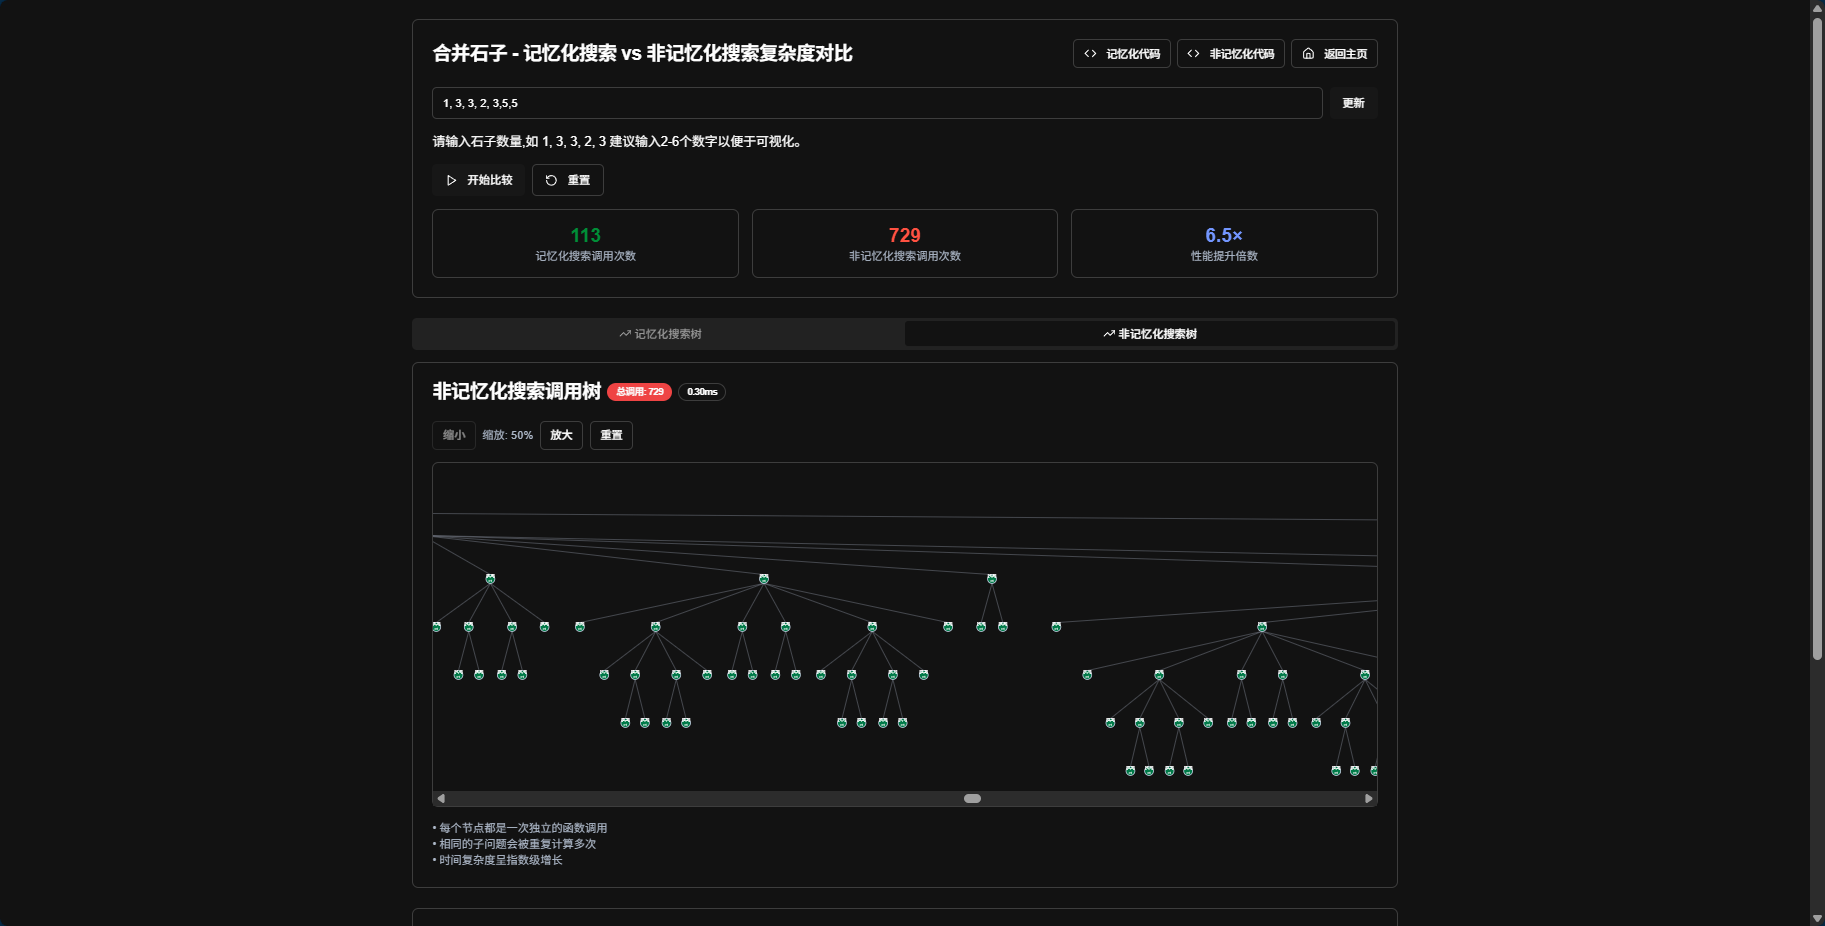Click the tree canvas left scroll arrow
The height and width of the screenshot is (926, 1825).
441,798
